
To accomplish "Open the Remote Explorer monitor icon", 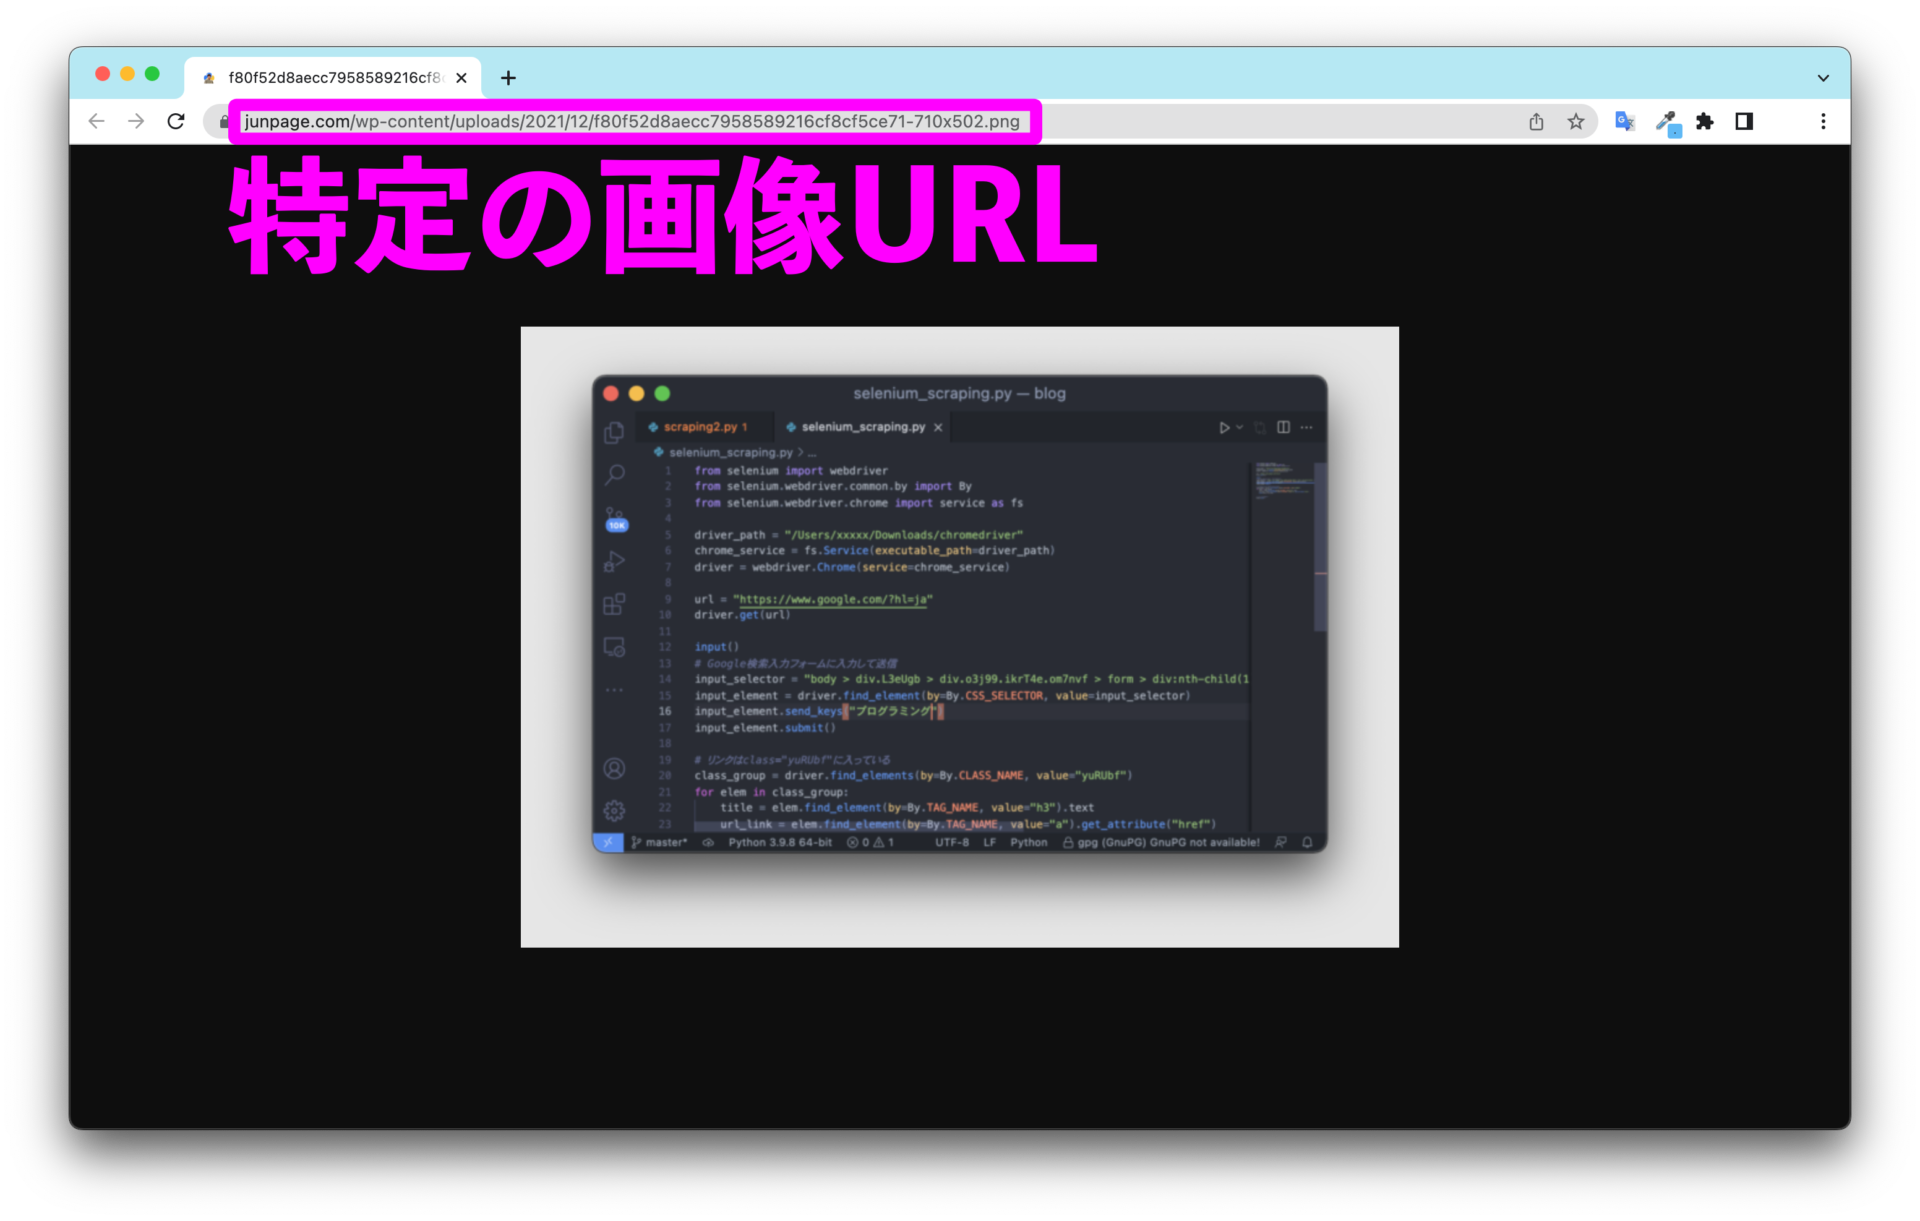I will 614,646.
